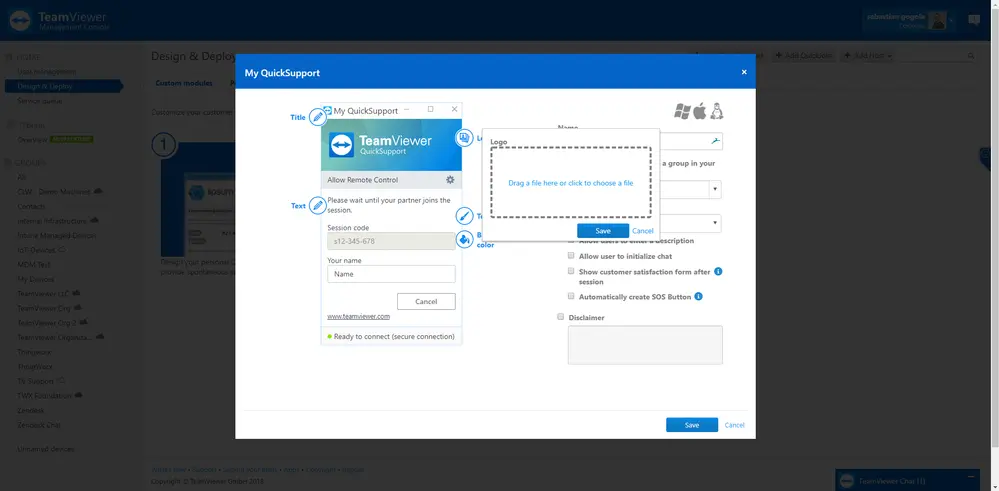Image resolution: width=999 pixels, height=491 pixels.
Task: Enable Allow user to initialize chat
Action: [571, 256]
